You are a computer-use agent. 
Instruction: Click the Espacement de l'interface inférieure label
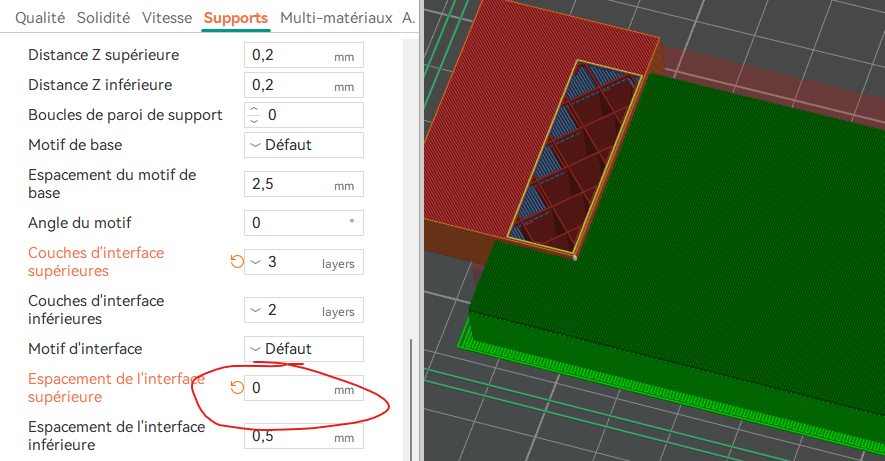117,436
